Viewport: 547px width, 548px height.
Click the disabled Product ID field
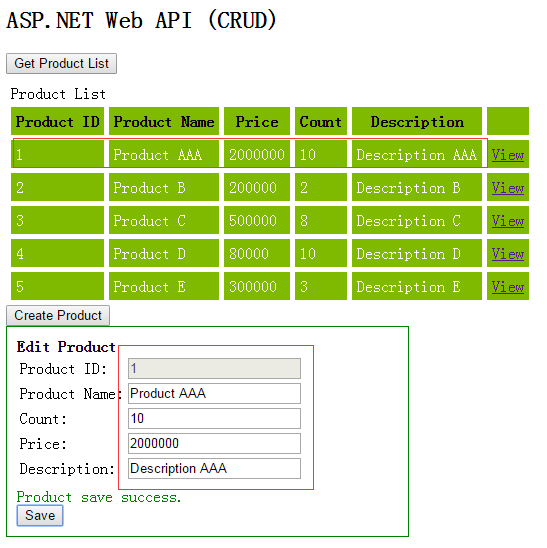(214, 368)
